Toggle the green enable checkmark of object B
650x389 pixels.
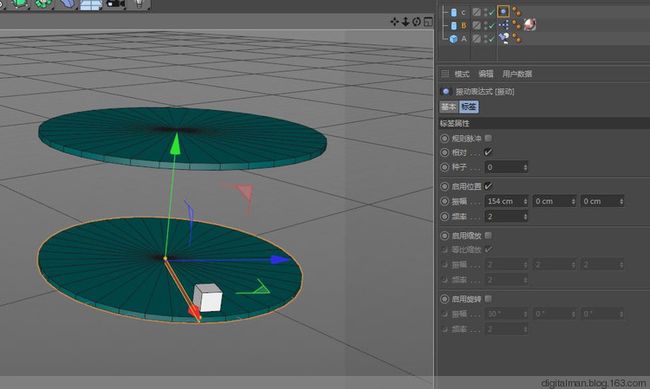pyautogui.click(x=491, y=26)
